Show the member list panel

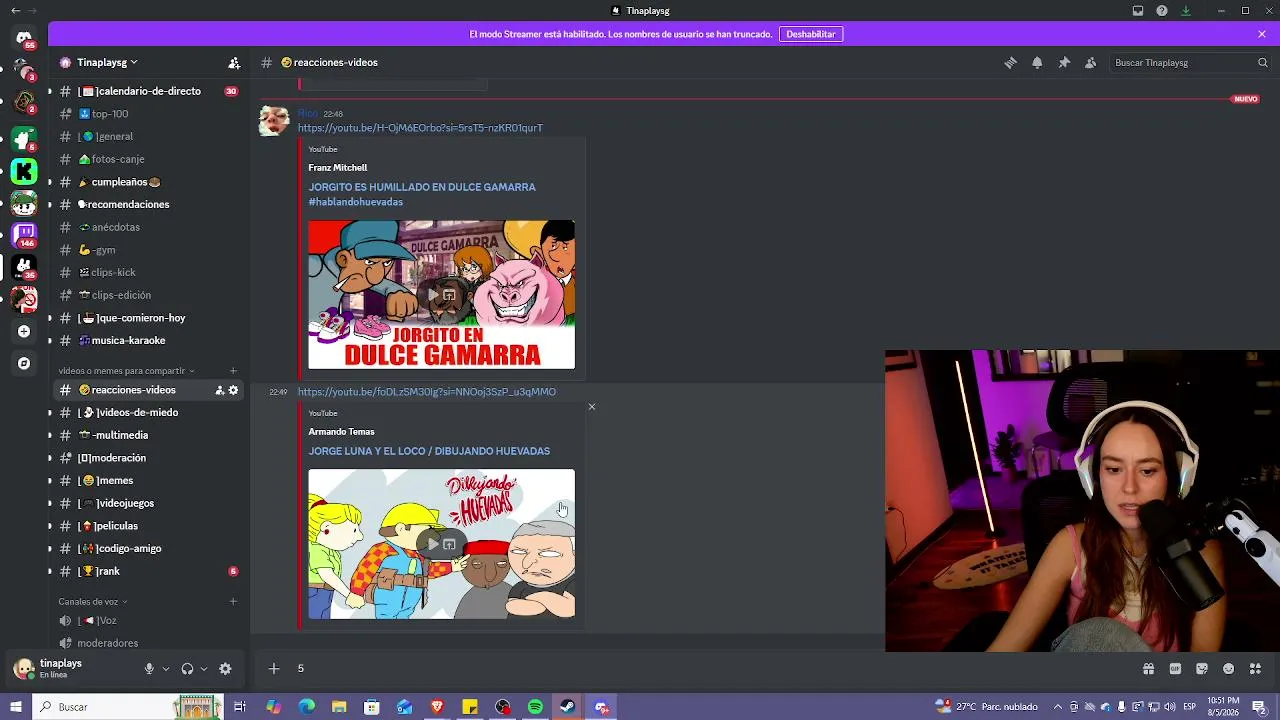(x=1091, y=62)
